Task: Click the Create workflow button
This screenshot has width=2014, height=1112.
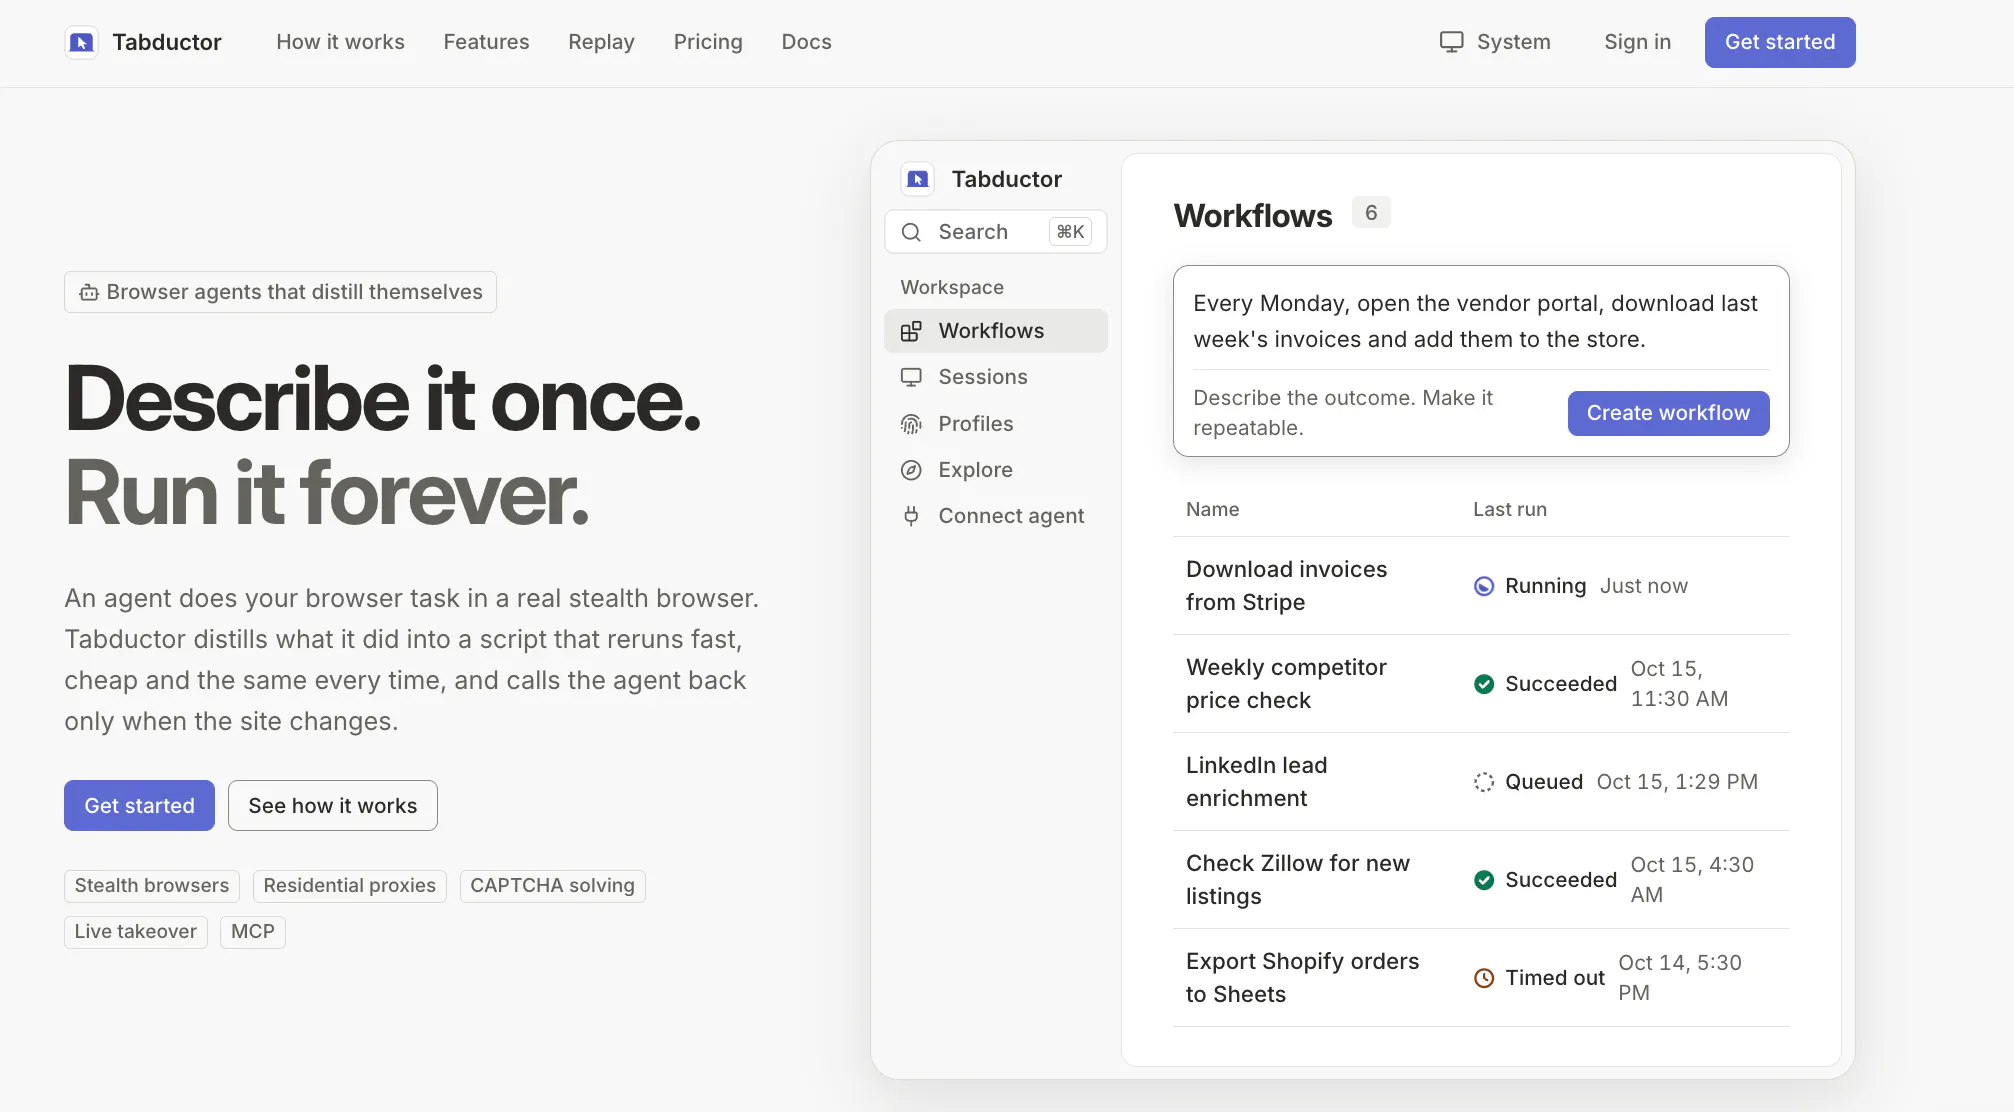Action: 1668,413
